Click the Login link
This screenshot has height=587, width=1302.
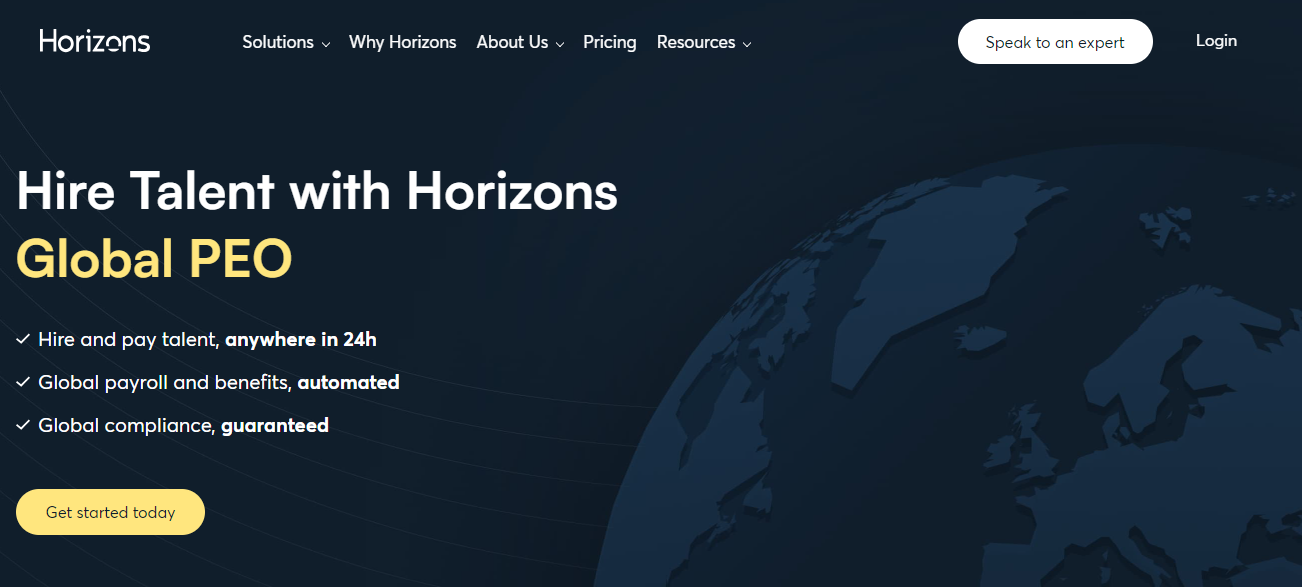pyautogui.click(x=1216, y=41)
